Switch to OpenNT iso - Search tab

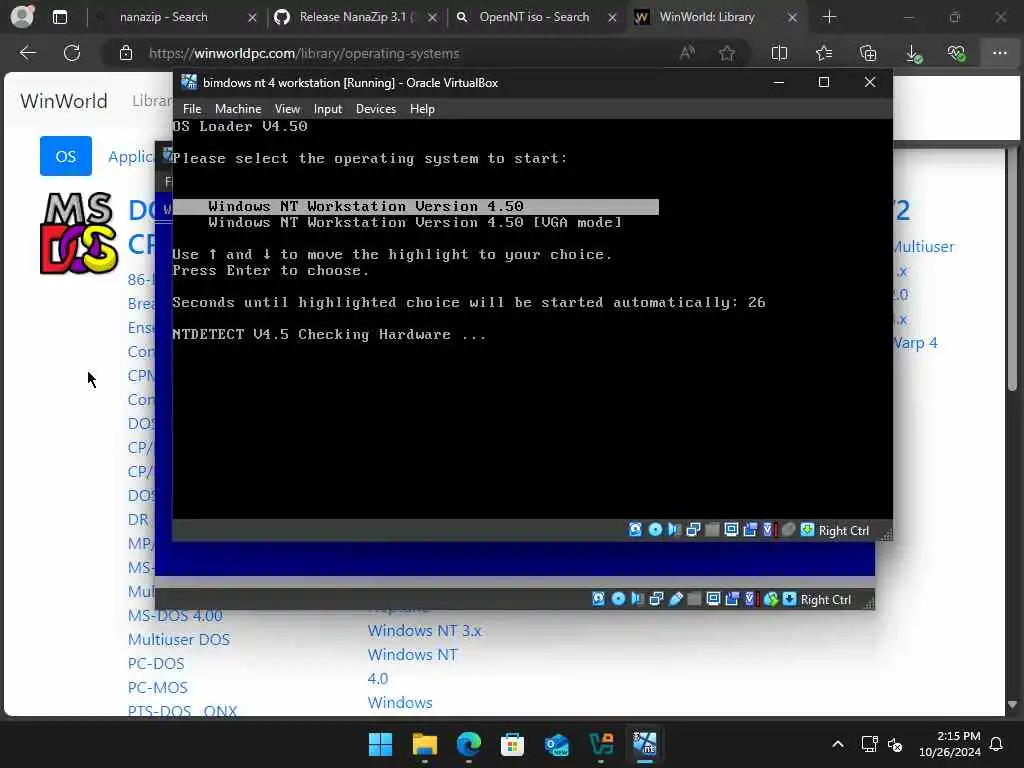point(533,17)
